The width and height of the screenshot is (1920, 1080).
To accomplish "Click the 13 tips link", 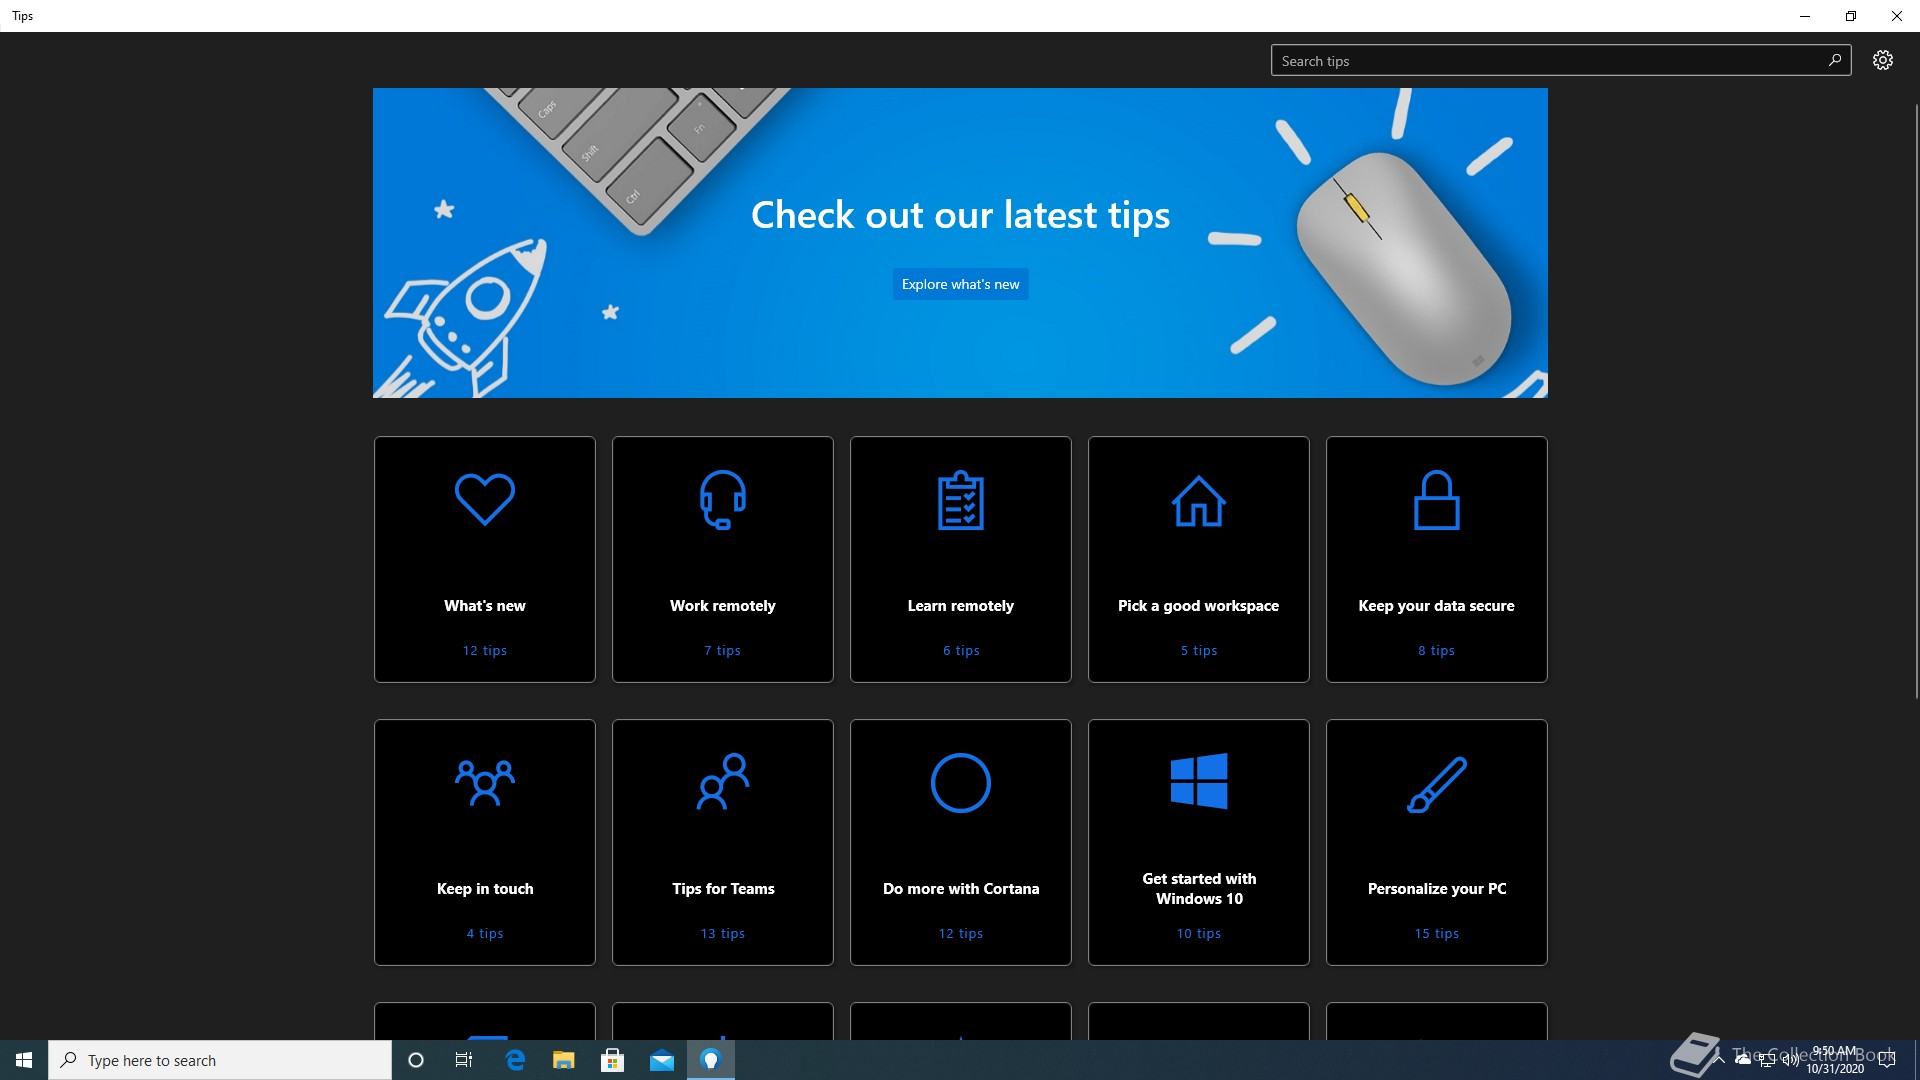I will click(x=722, y=933).
